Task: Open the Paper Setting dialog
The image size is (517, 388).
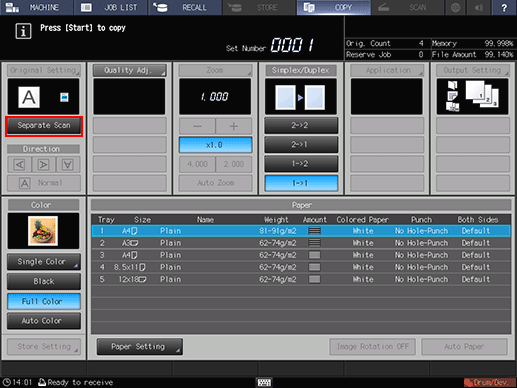Action: pyautogui.click(x=140, y=347)
